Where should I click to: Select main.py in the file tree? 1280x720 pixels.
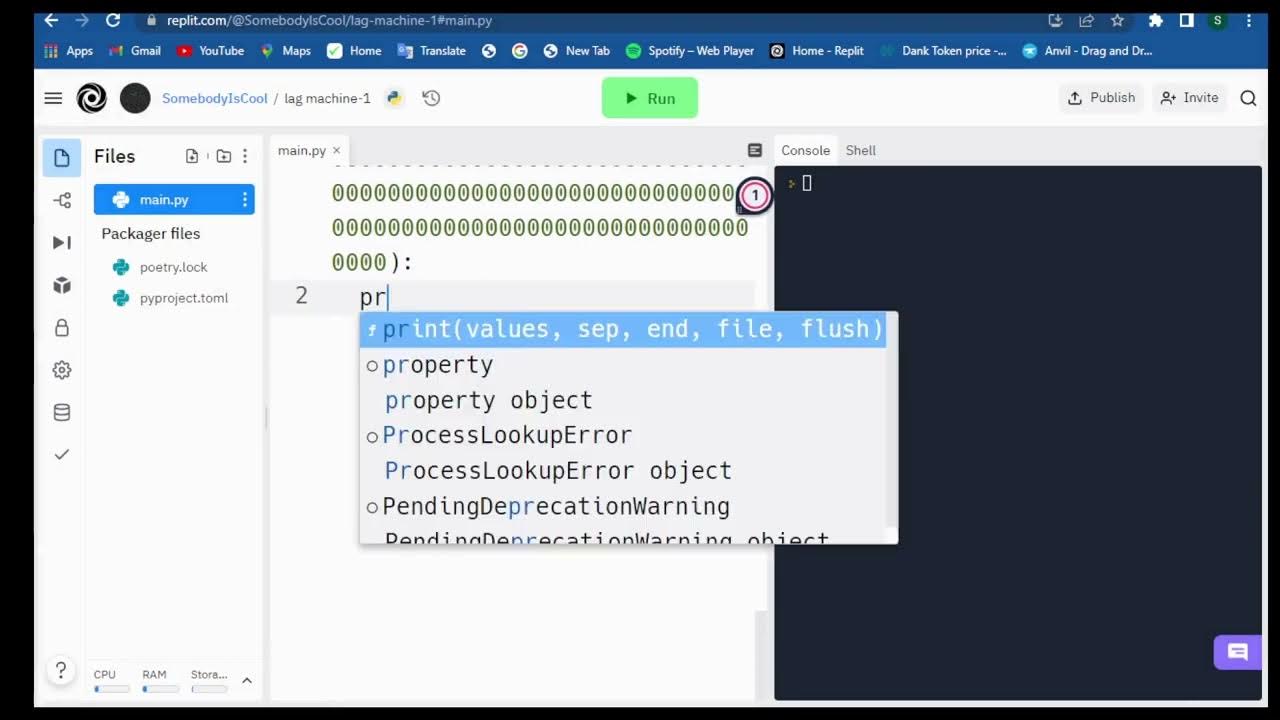(174, 200)
